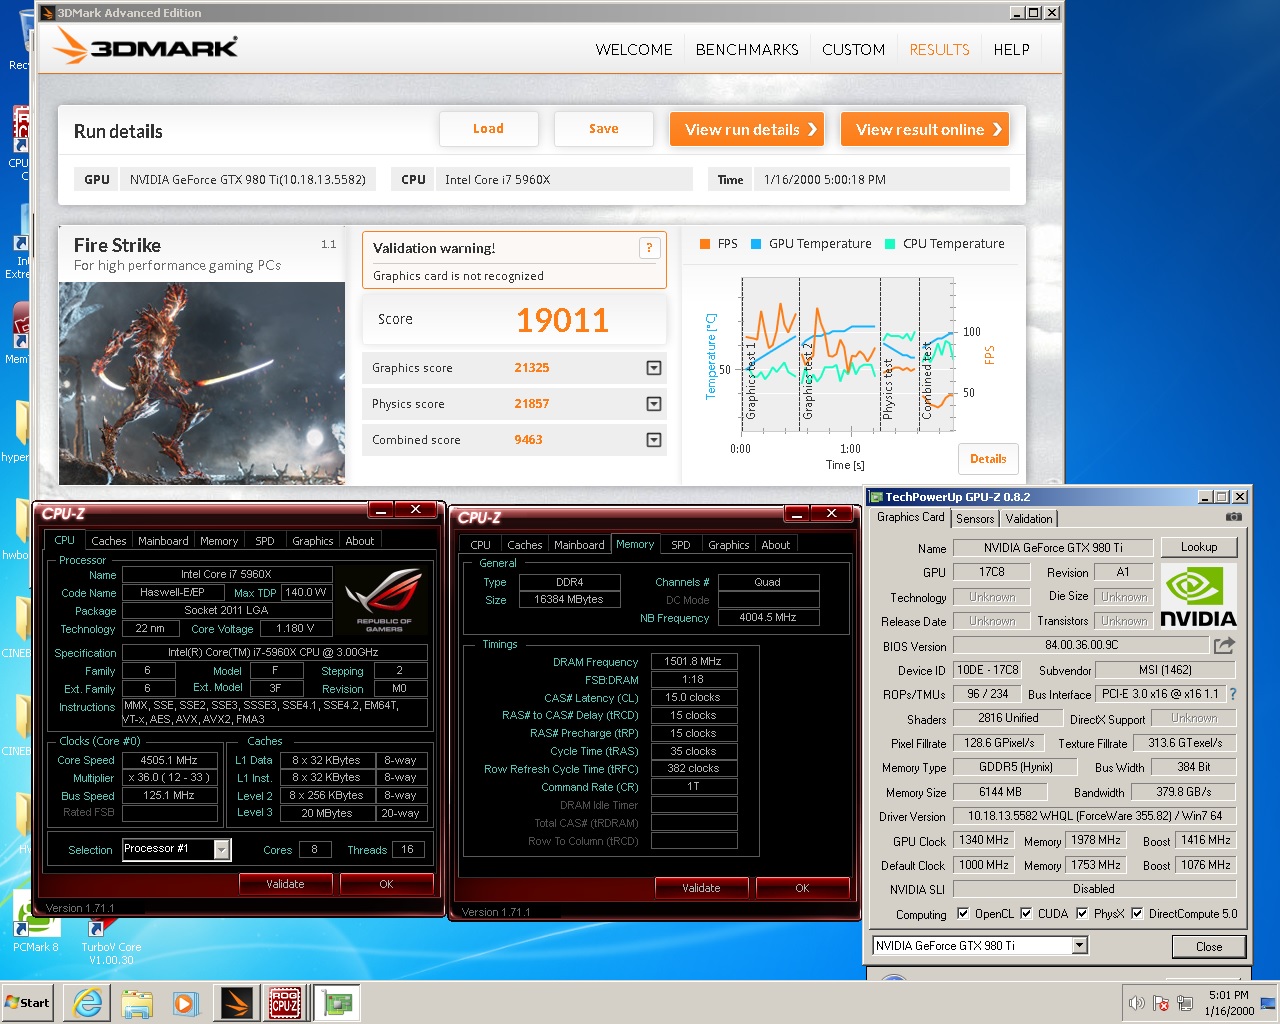Image resolution: width=1280 pixels, height=1024 pixels.
Task: Click the BIOS version export icon
Action: point(1224,646)
